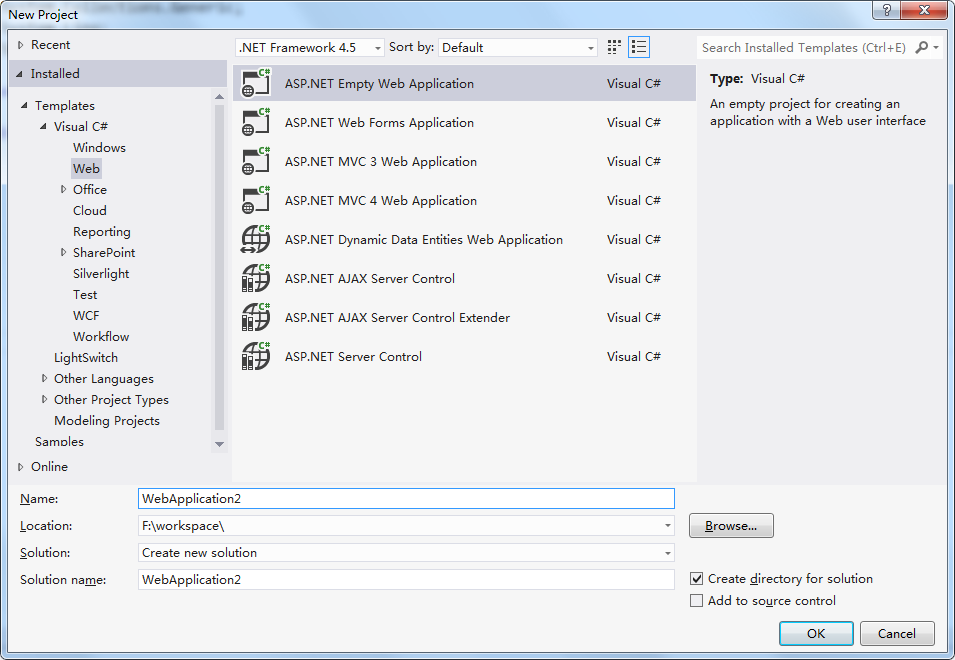Click the ASP.NET MVC 3 Web Application icon

pyautogui.click(x=256, y=161)
